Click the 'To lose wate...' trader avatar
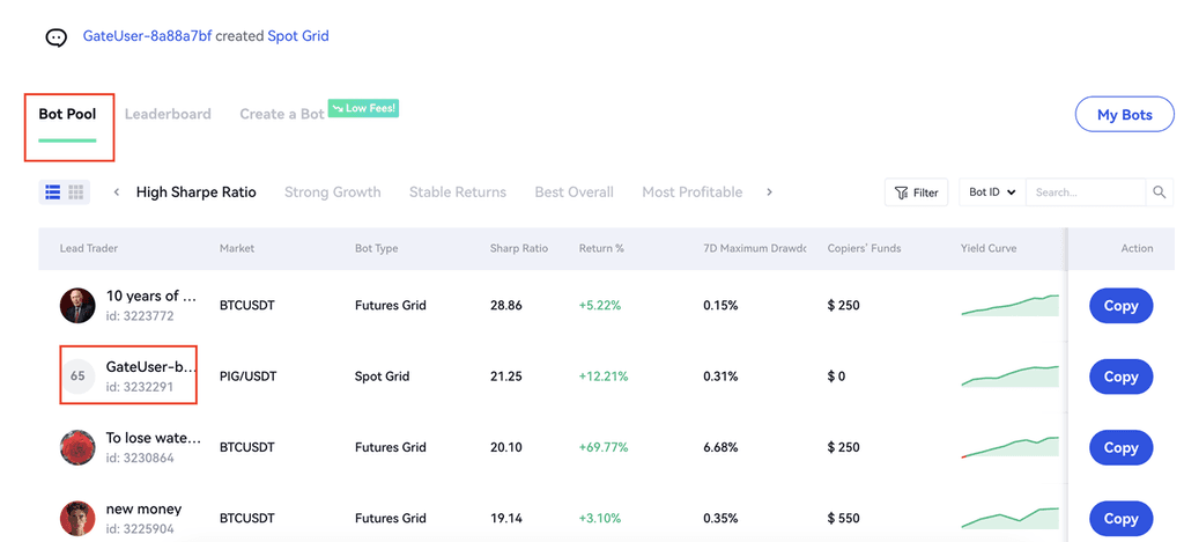 point(77,447)
